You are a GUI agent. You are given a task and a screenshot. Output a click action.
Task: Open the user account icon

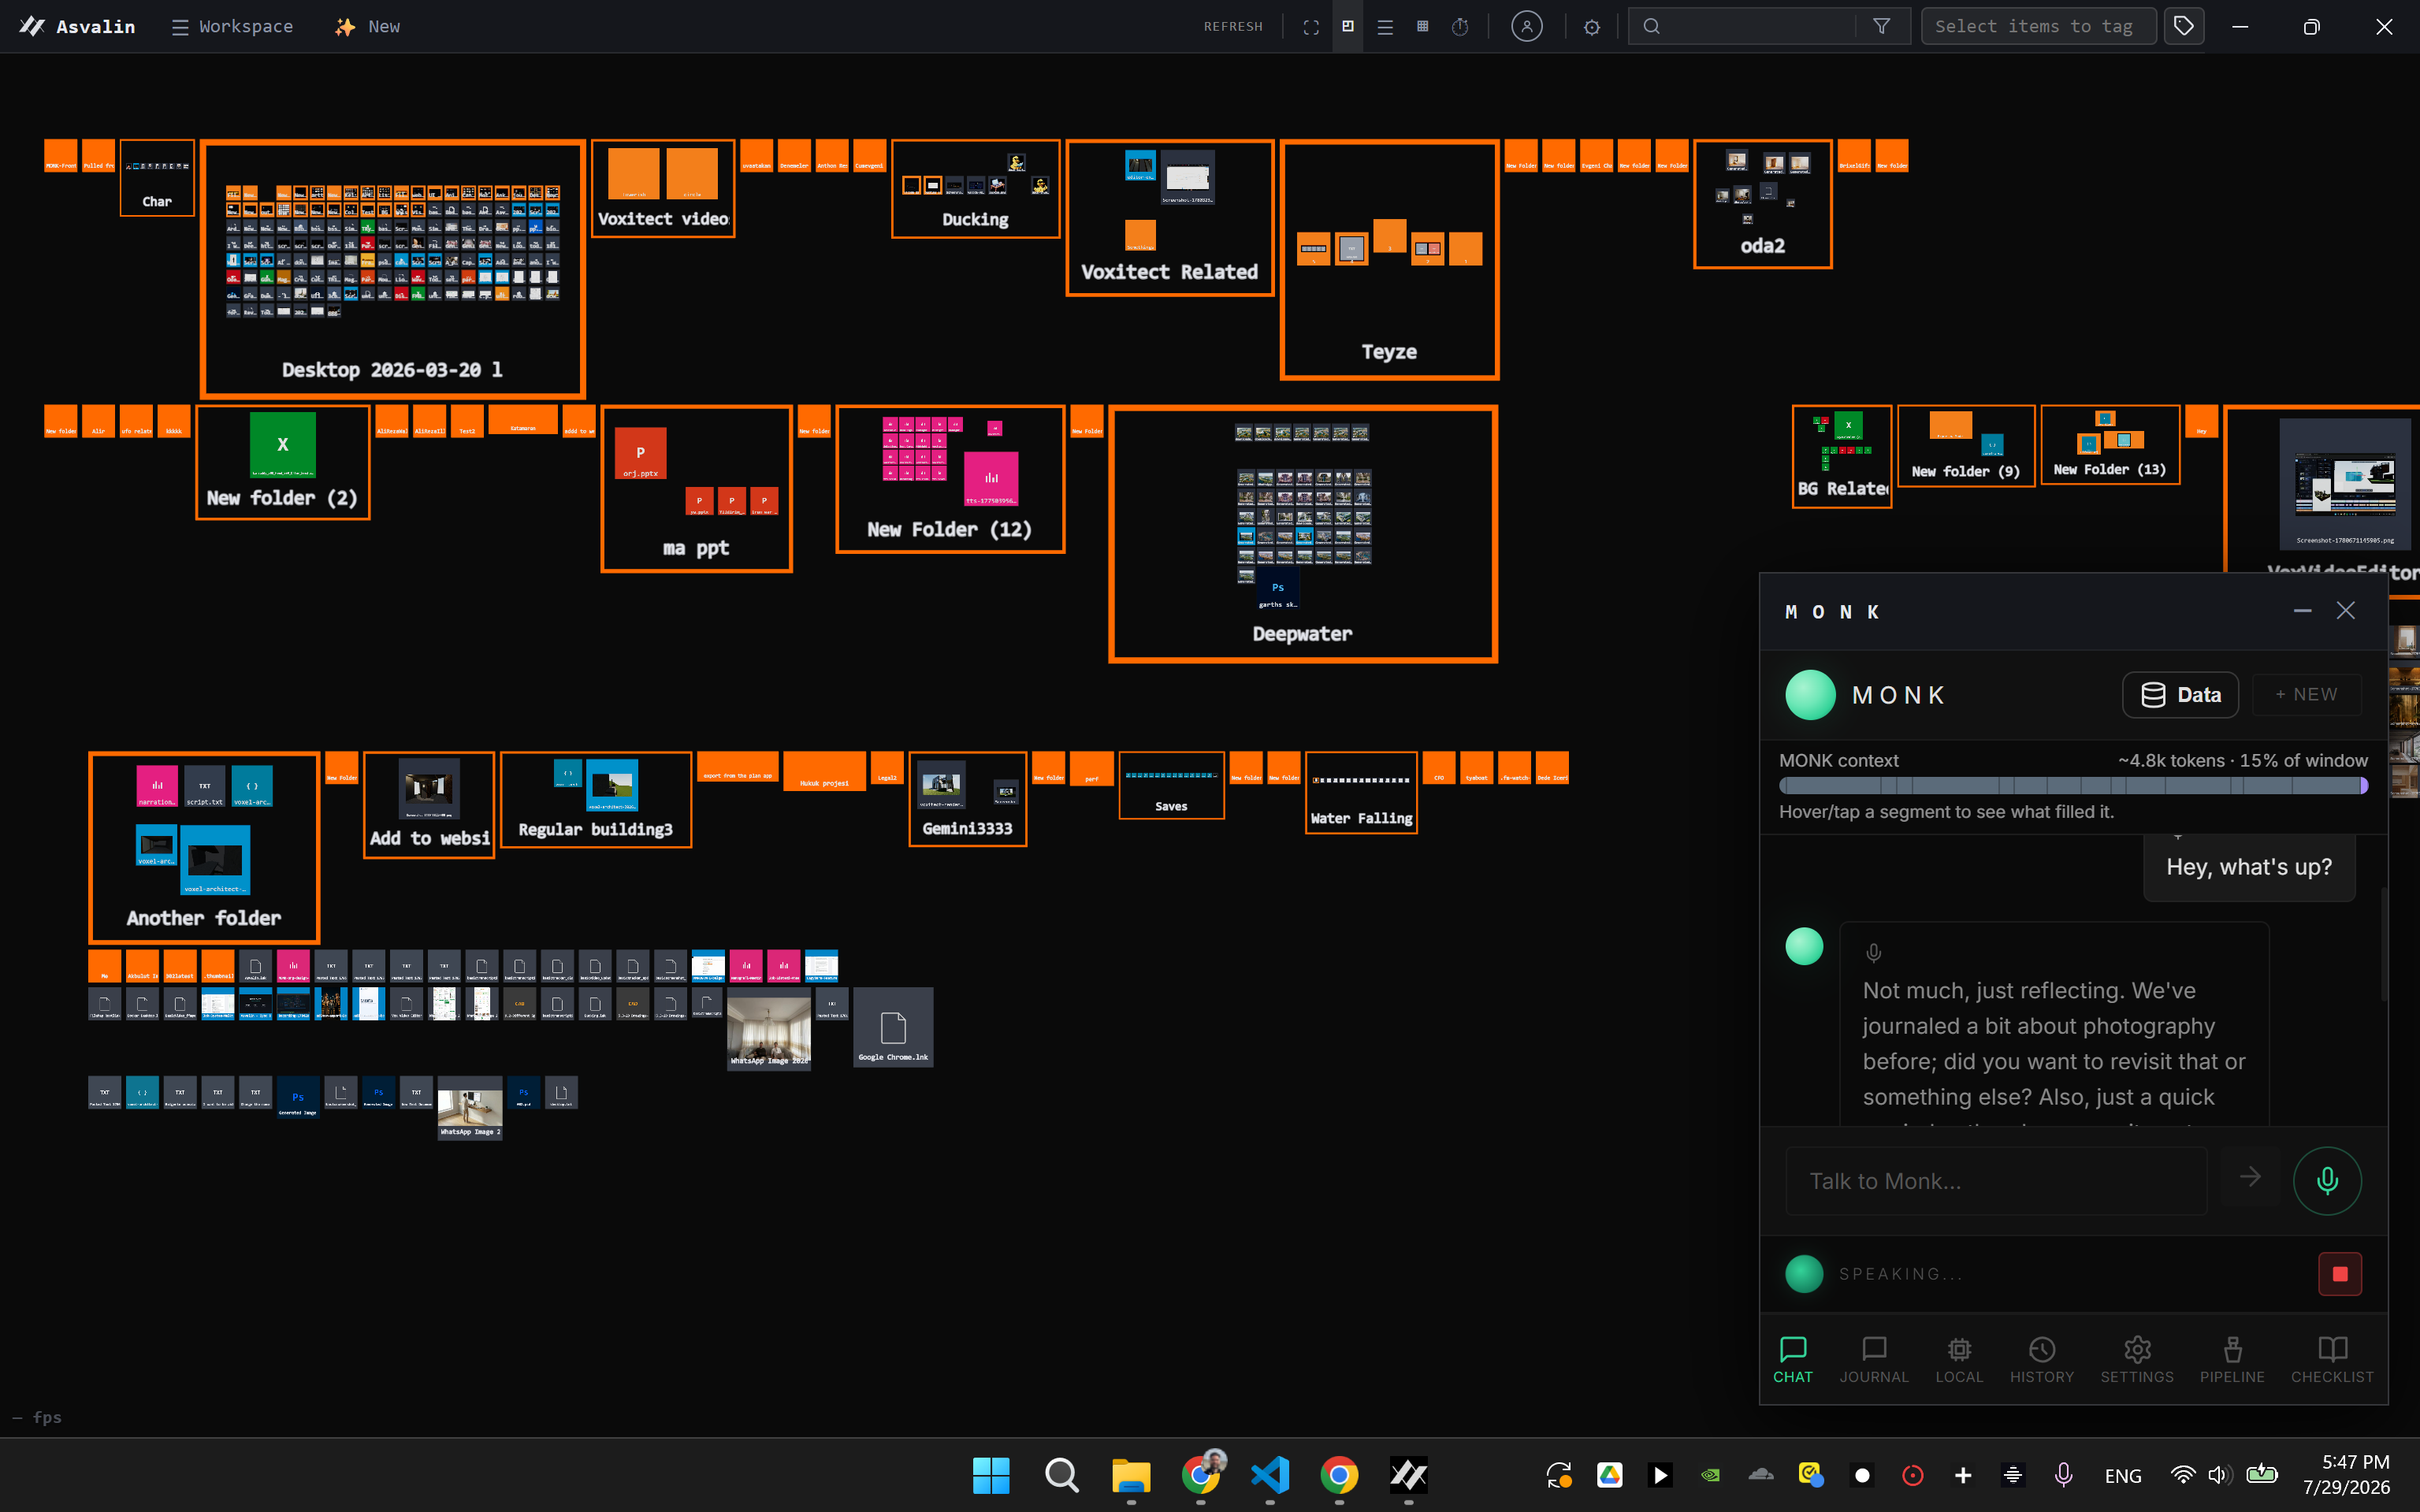[1526, 27]
